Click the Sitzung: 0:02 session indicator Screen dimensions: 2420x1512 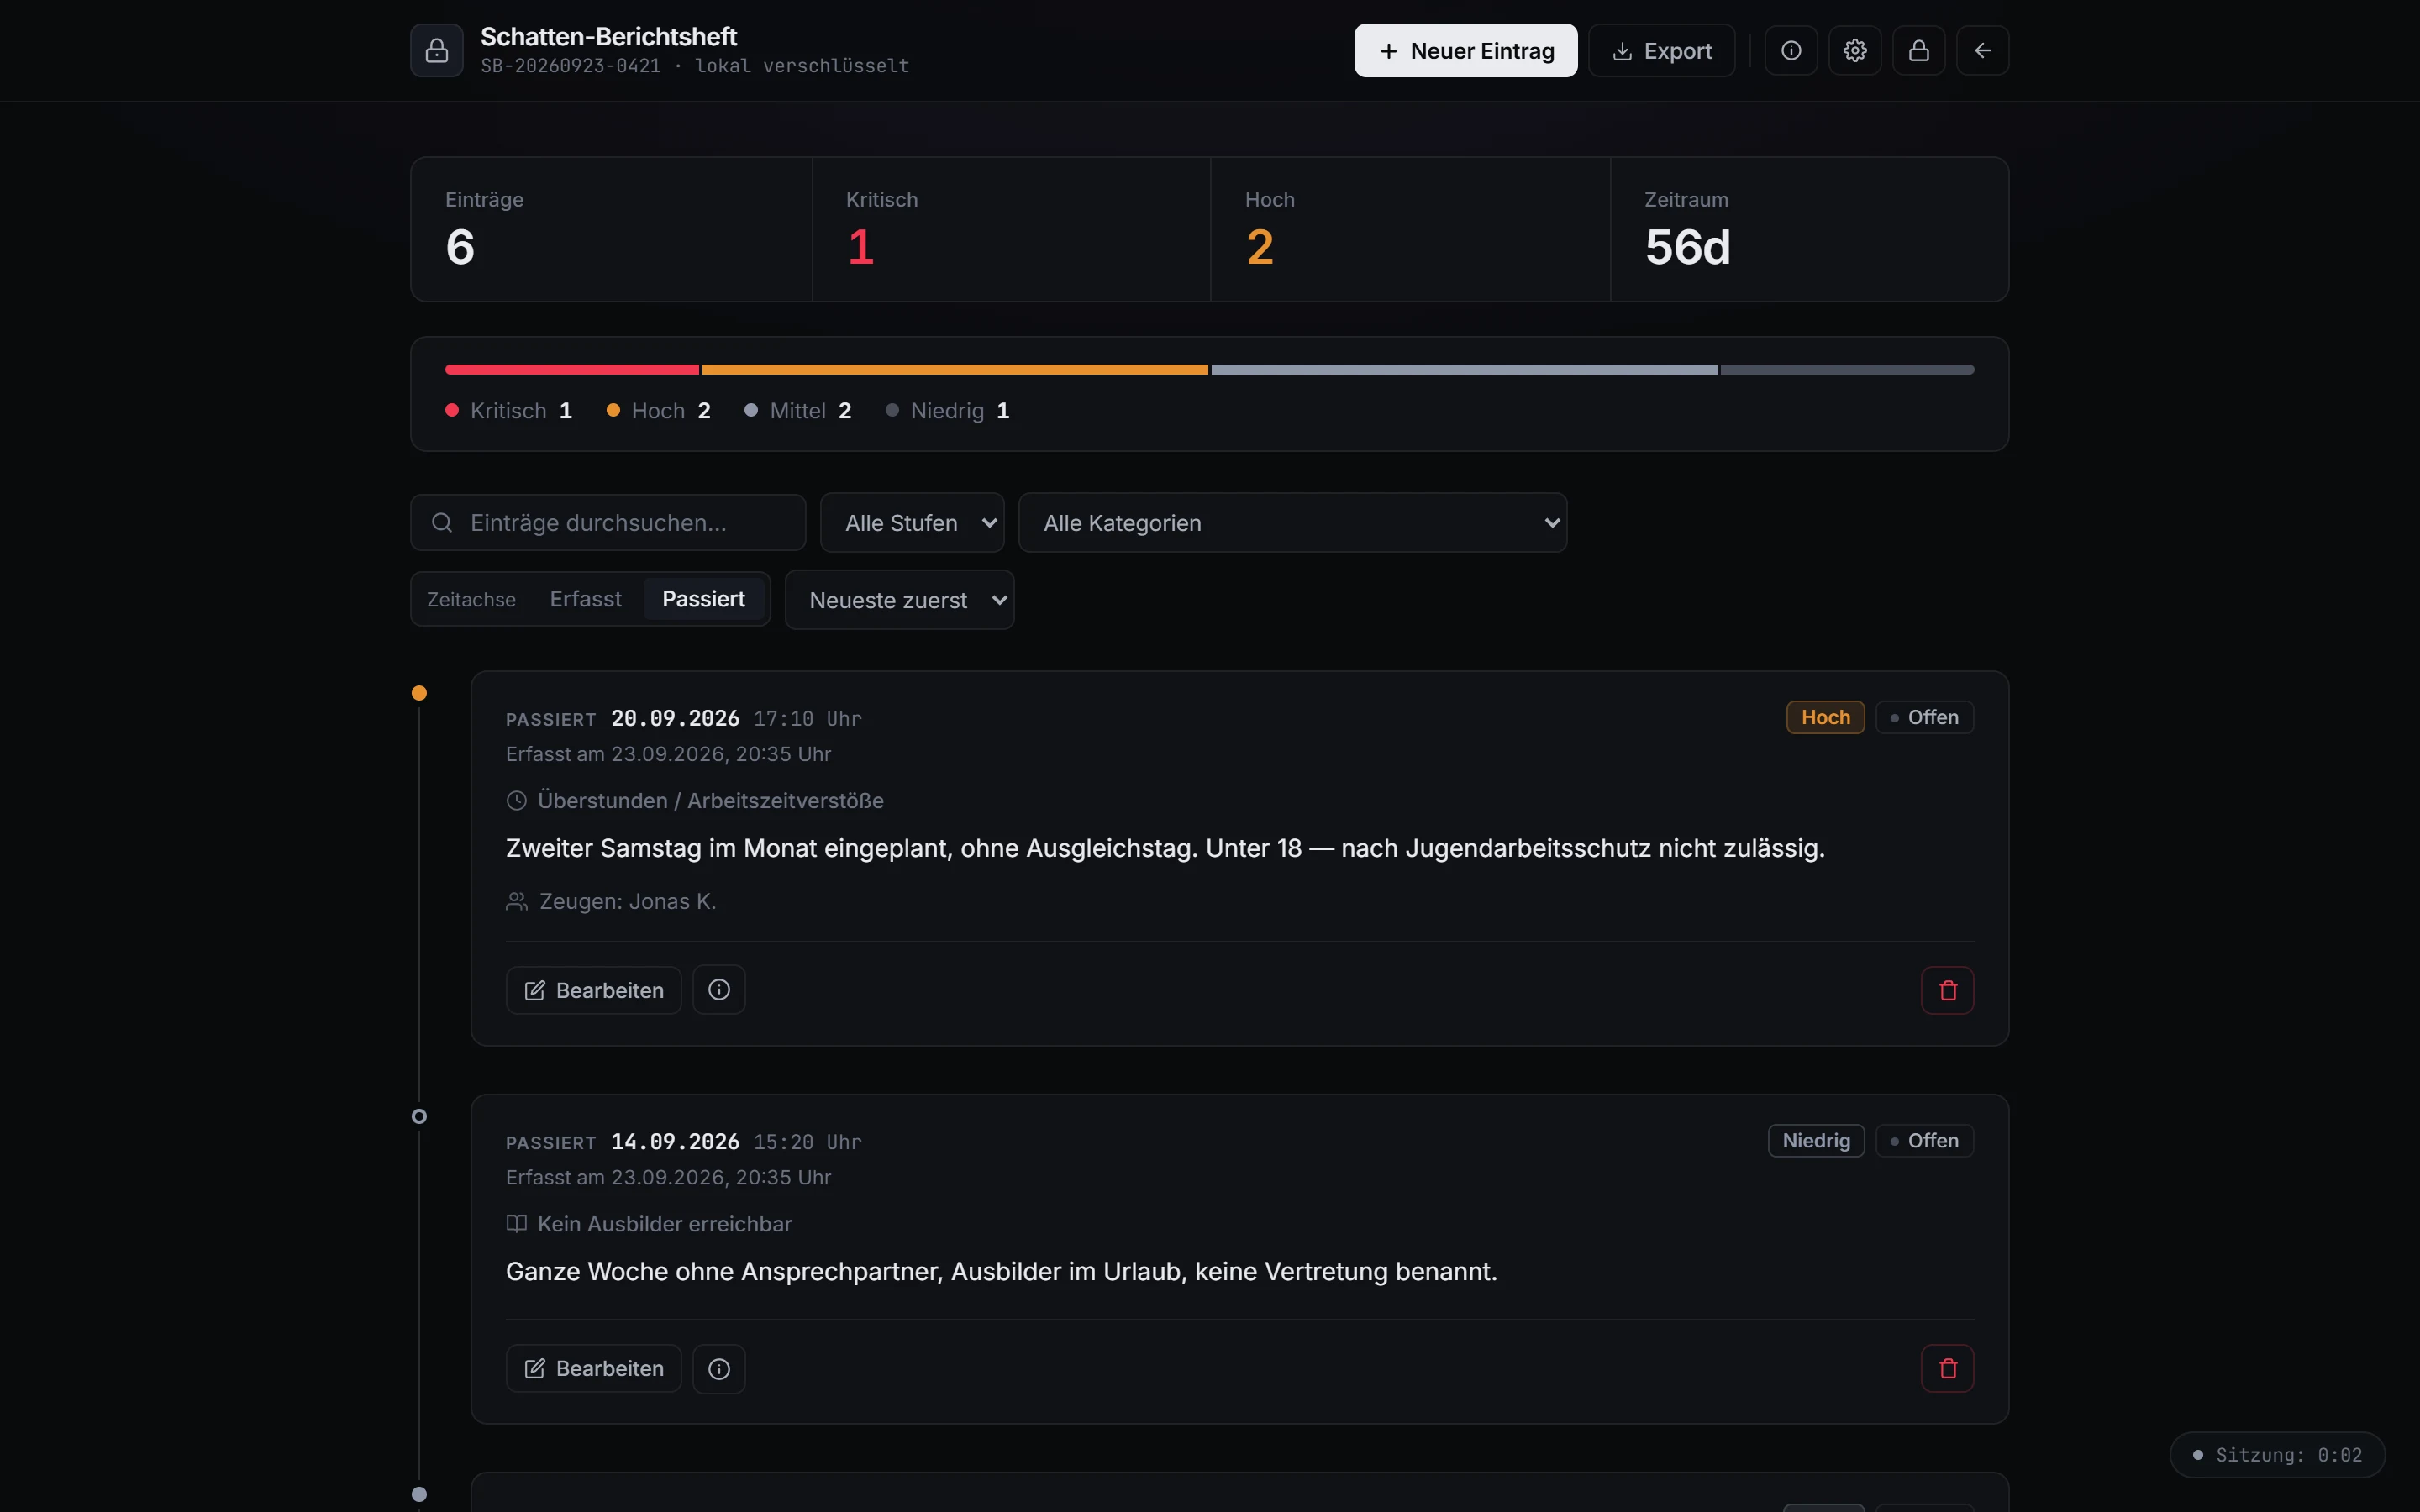click(x=2277, y=1455)
